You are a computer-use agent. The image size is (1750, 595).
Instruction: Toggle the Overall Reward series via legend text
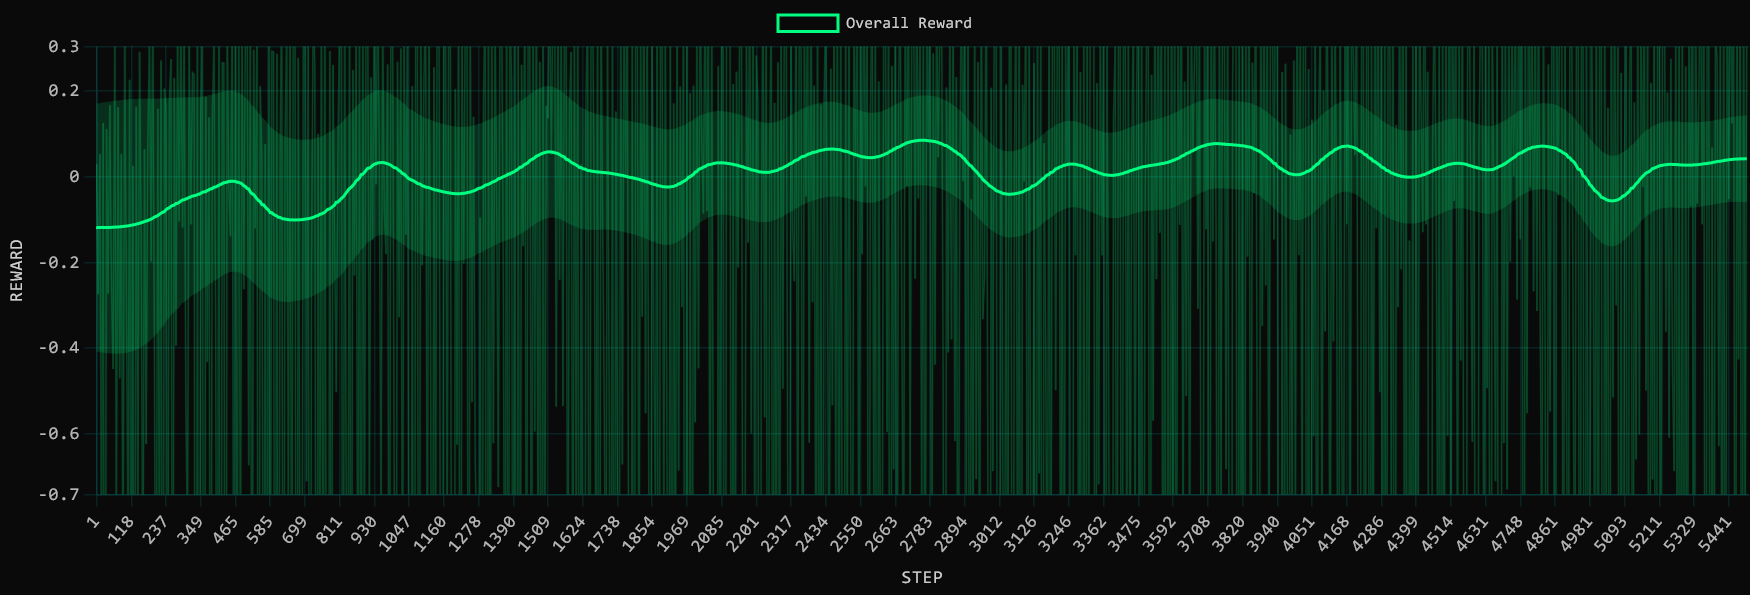tap(908, 23)
